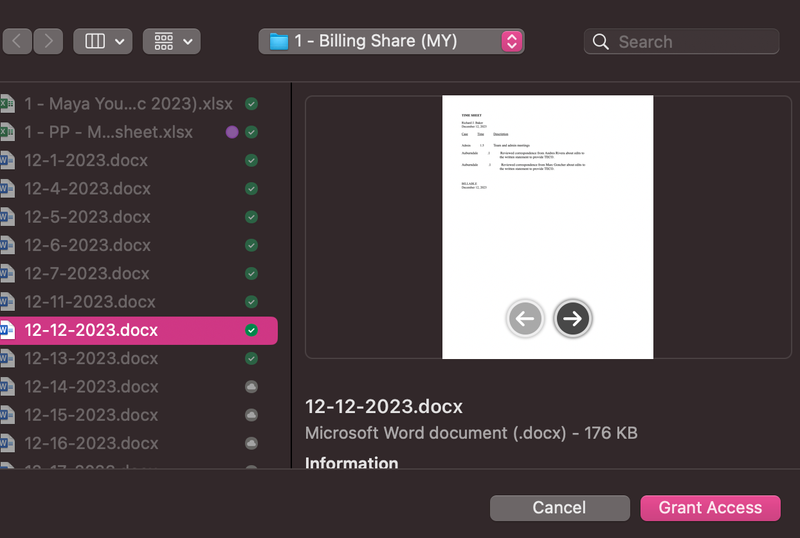800x538 pixels.
Task: Click synced checkmark badge for 12-5-2023.docx
Action: coord(252,217)
